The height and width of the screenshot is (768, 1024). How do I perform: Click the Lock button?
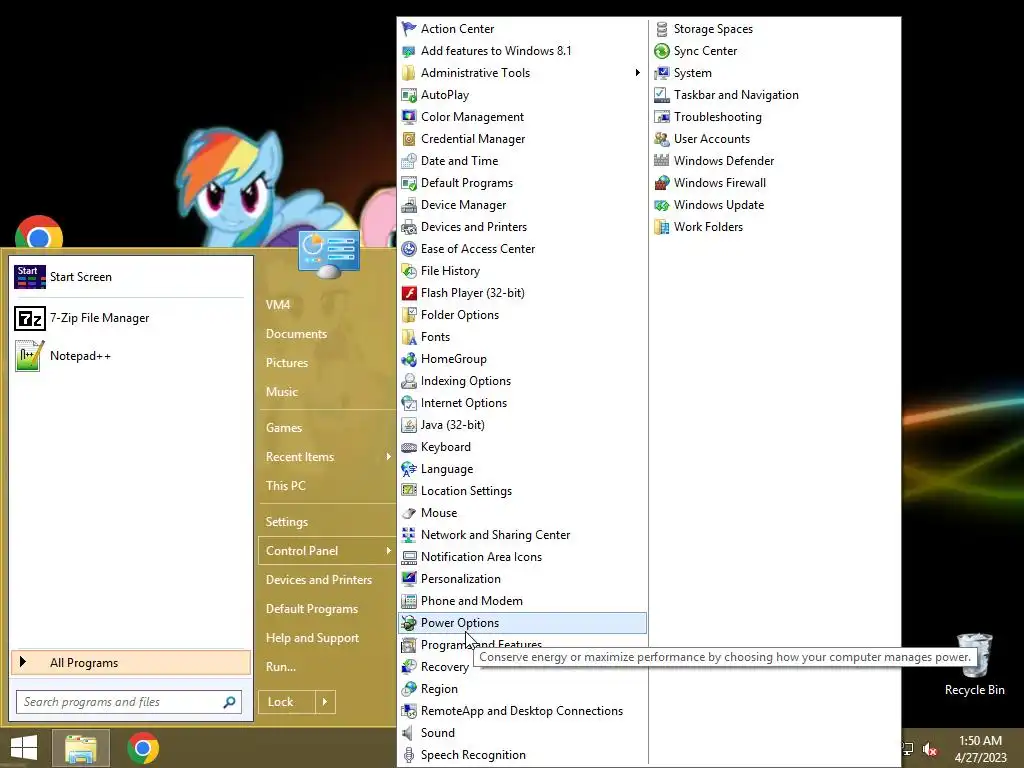tap(287, 702)
